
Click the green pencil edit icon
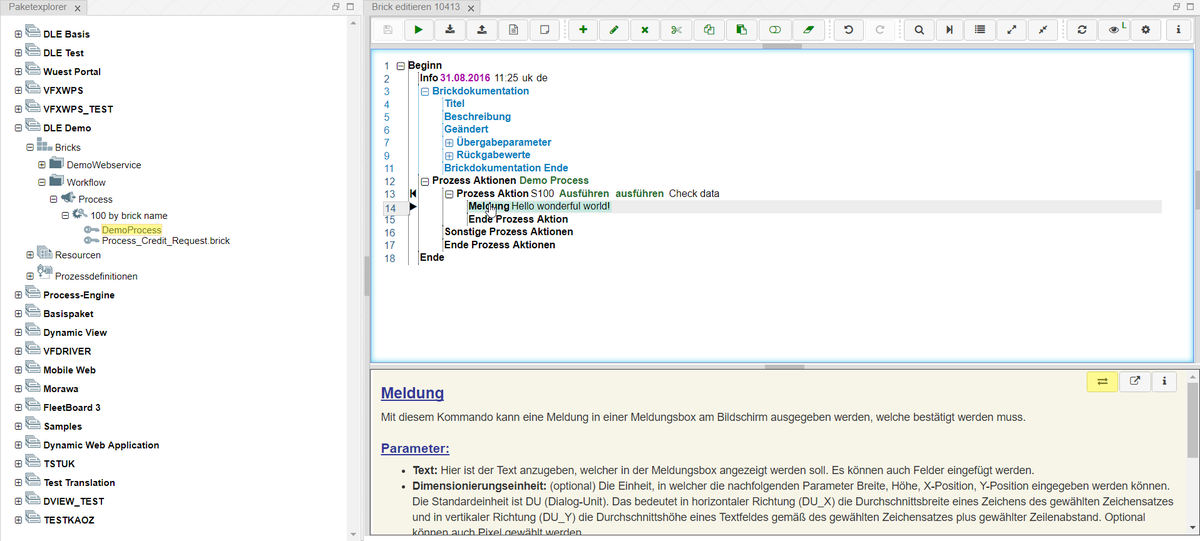click(x=614, y=30)
